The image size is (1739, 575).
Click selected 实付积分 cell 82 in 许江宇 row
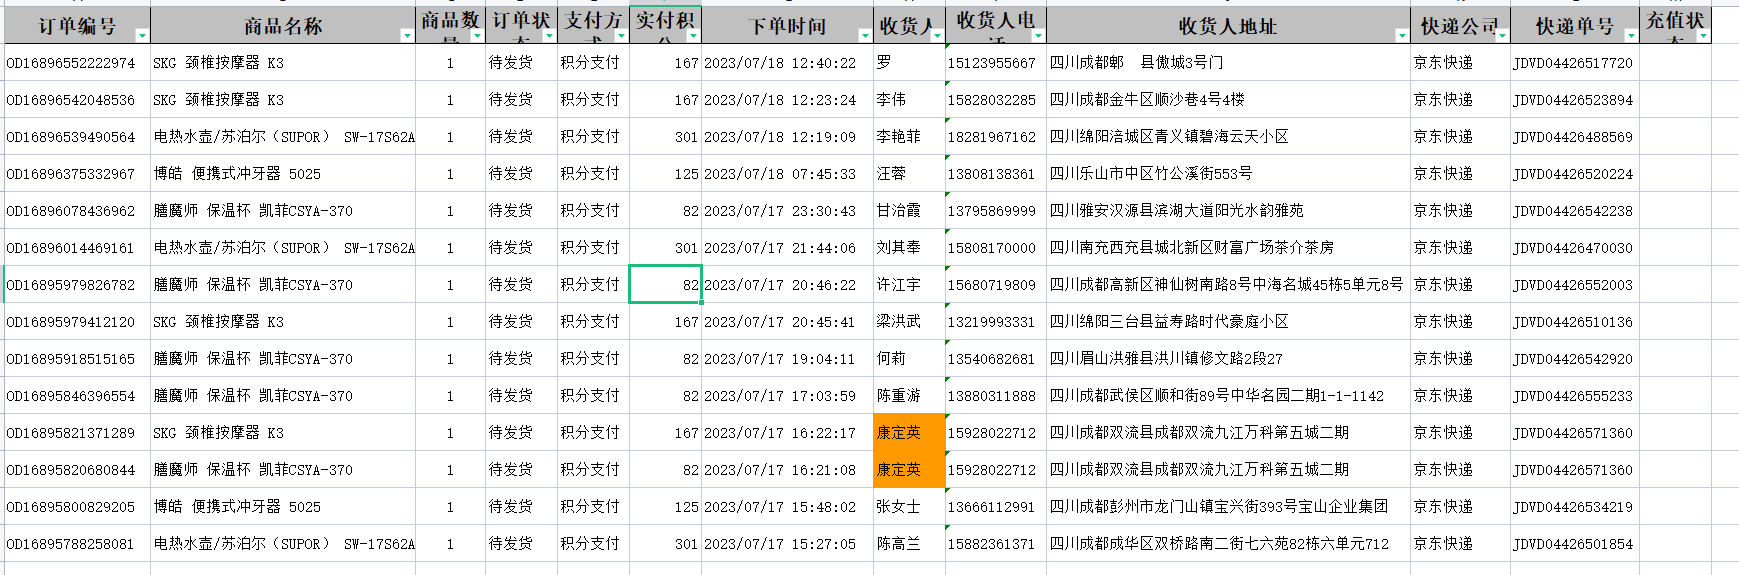(665, 284)
